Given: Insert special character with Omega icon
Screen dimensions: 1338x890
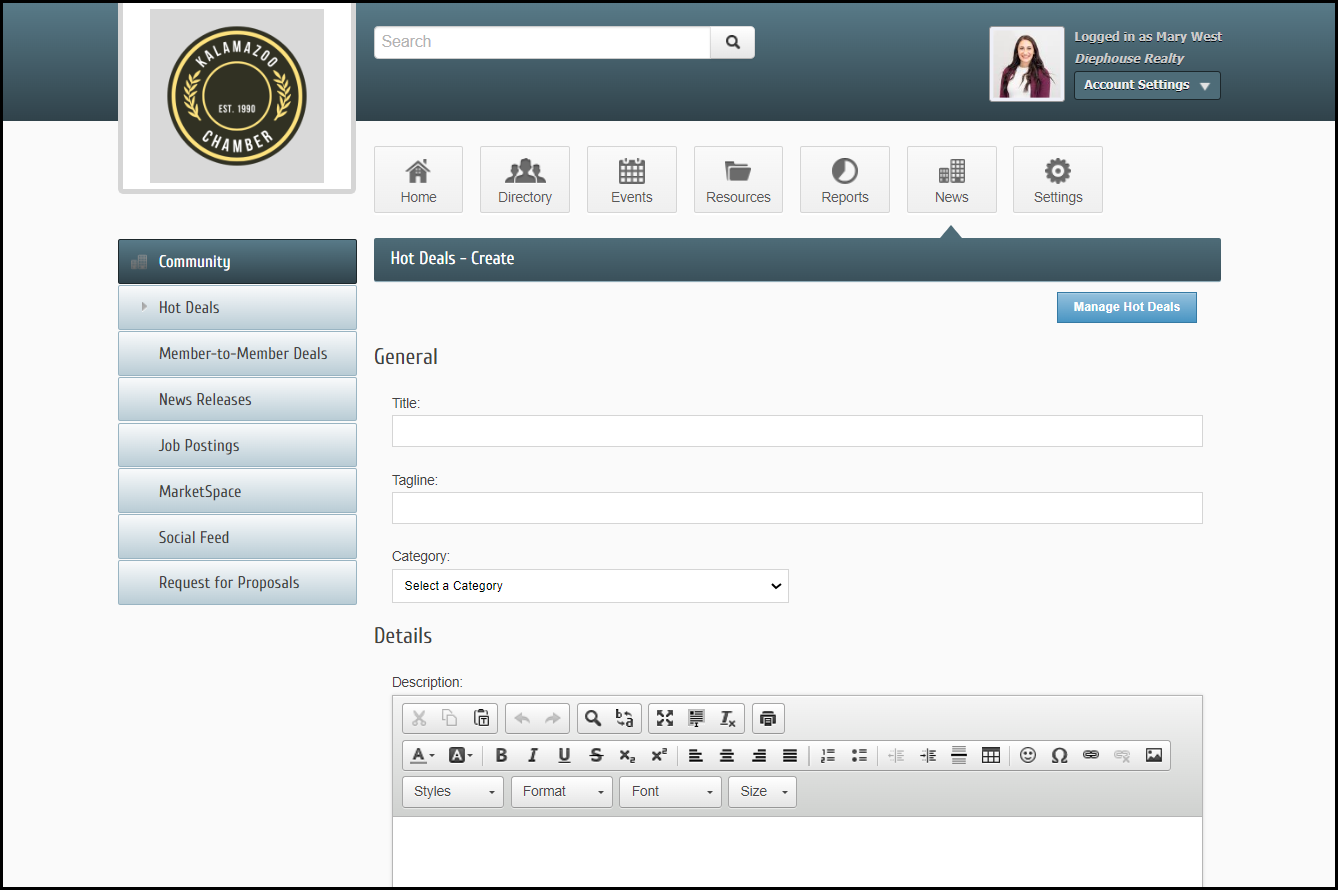Looking at the screenshot, I should click(1059, 755).
